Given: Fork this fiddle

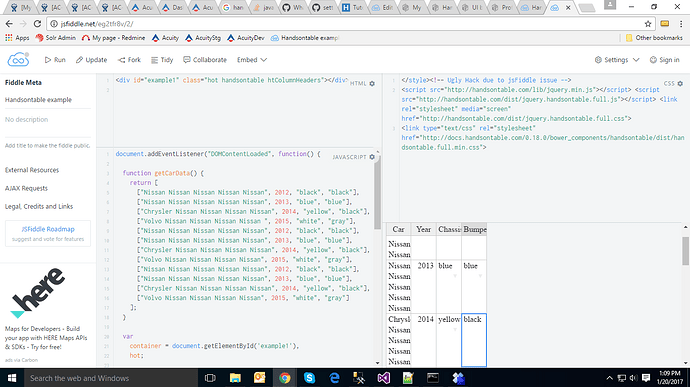Looking at the screenshot, I should [129, 60].
